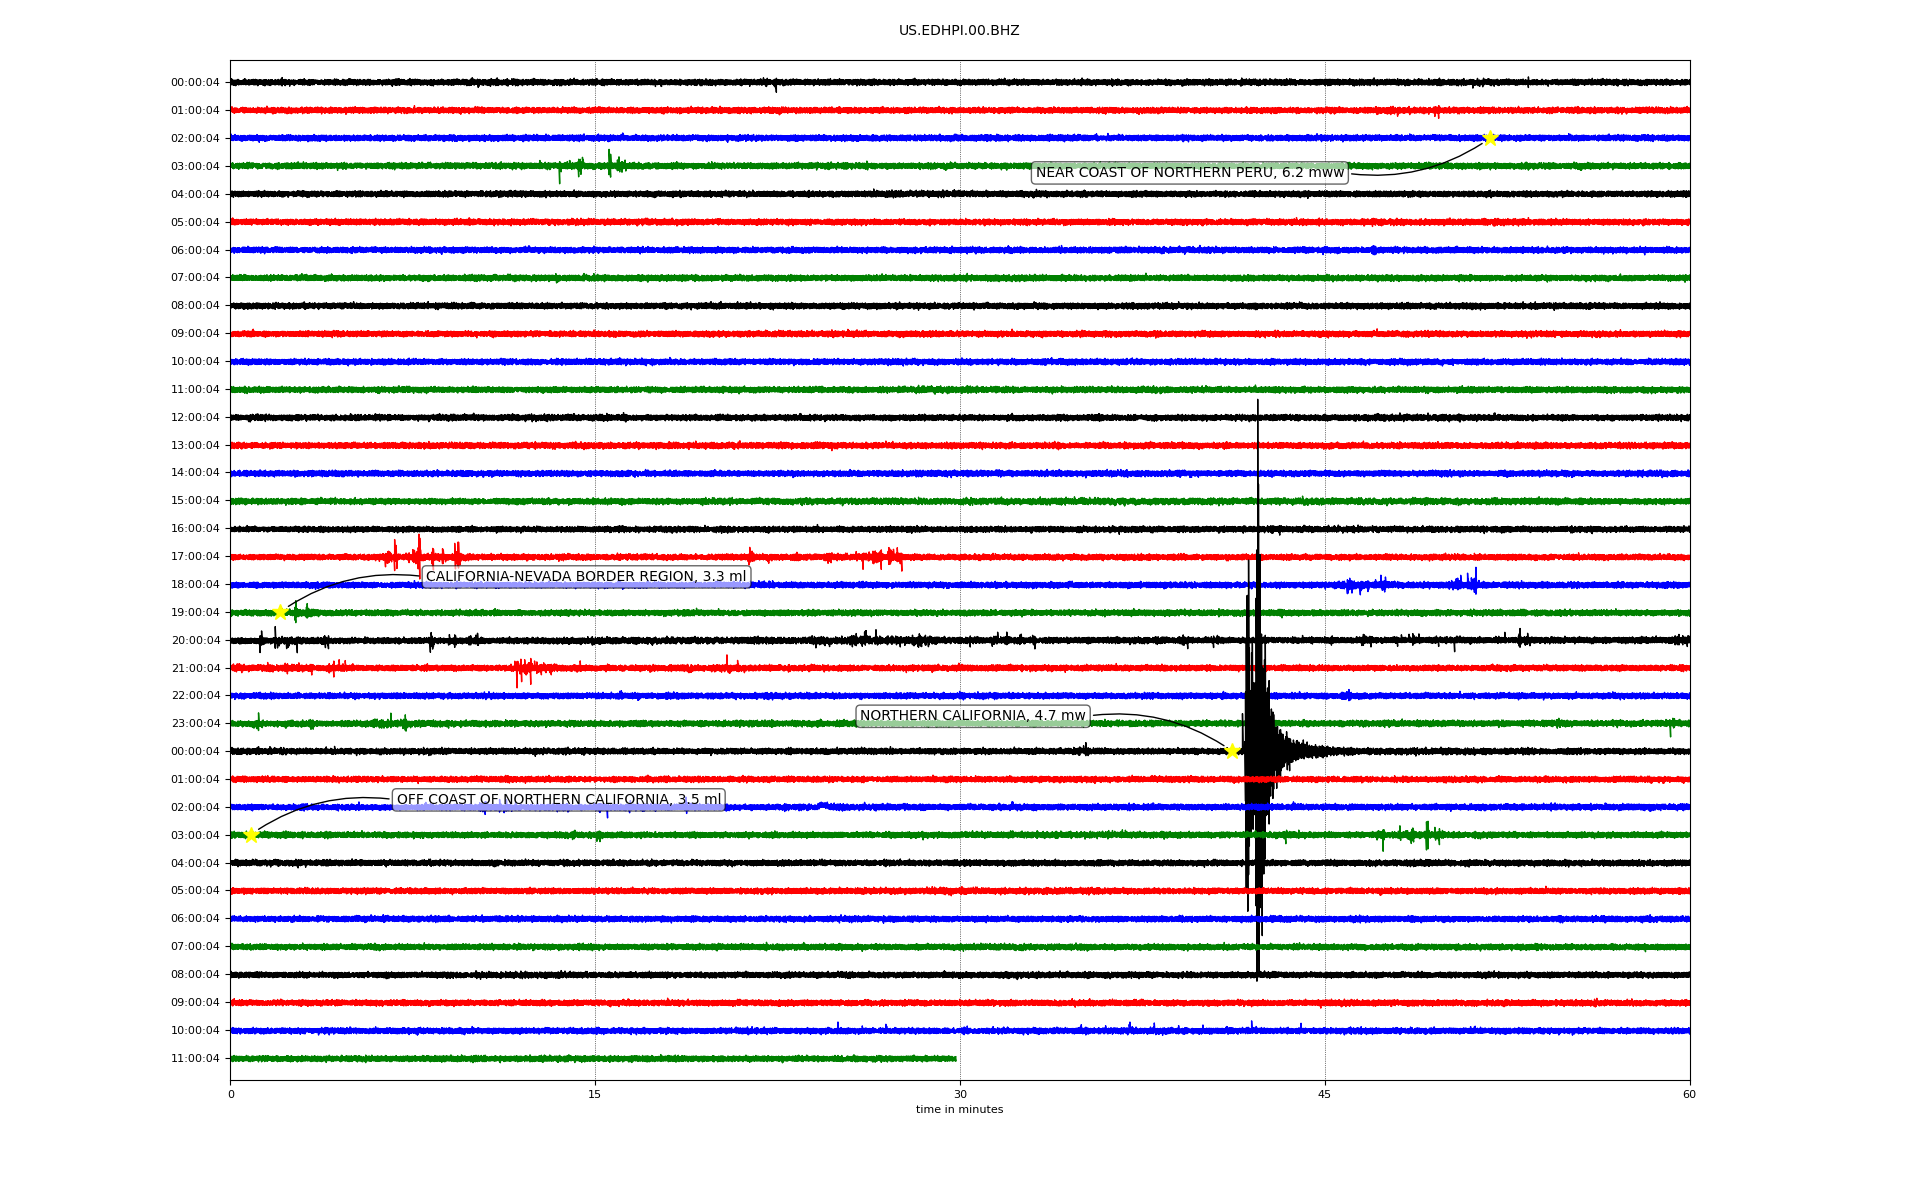
Task: Click the NORTHERN CALIFORNIA 4.7 mw label
Action: [972, 716]
